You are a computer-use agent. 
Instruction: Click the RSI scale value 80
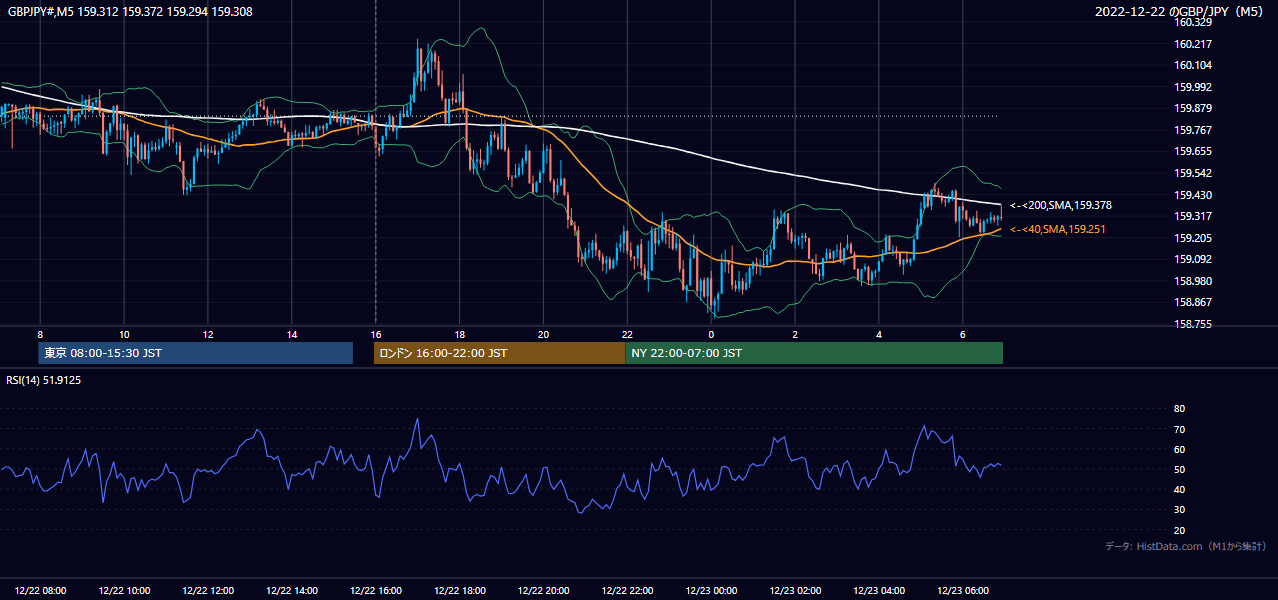click(x=1180, y=409)
